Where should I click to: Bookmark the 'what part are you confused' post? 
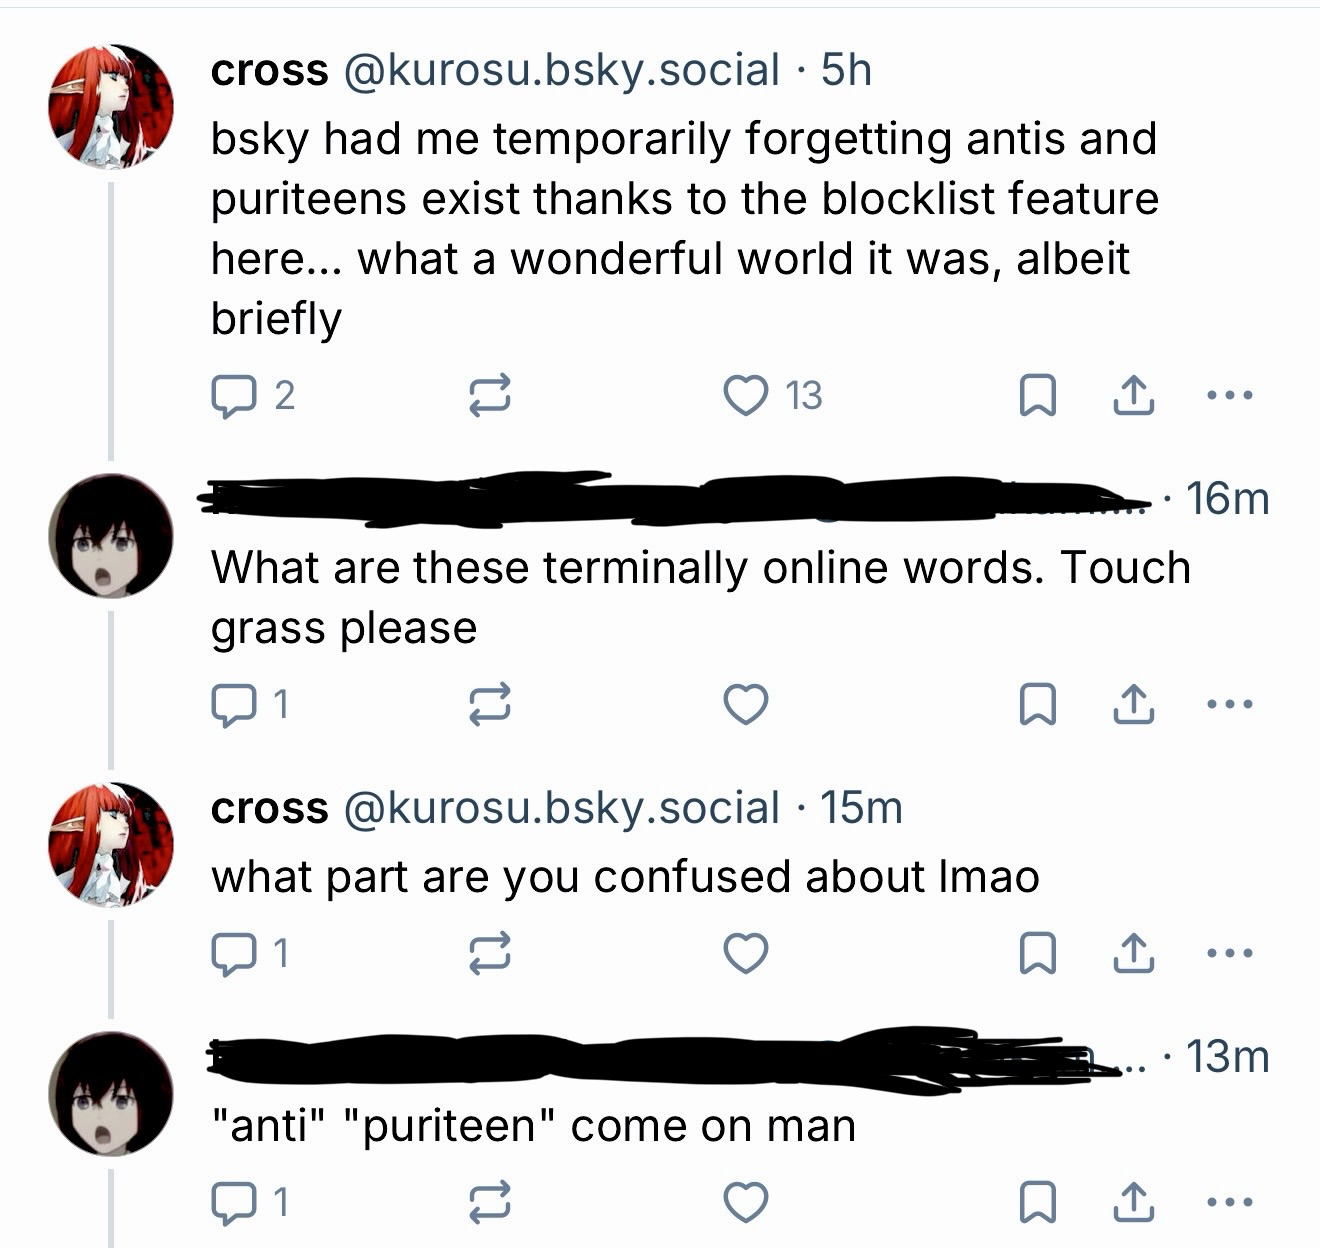pos(1037,953)
